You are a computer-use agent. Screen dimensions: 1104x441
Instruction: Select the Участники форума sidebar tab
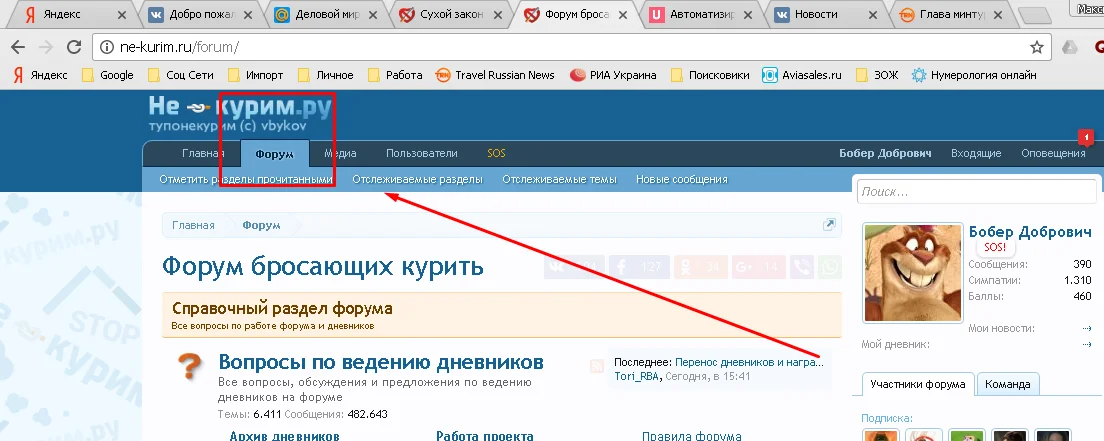pos(917,385)
